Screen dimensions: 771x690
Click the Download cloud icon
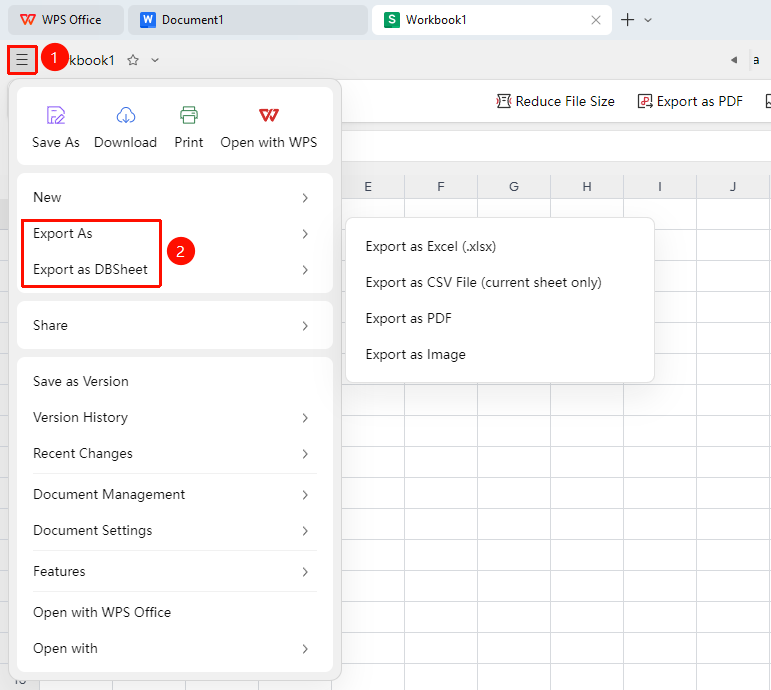coord(126,115)
